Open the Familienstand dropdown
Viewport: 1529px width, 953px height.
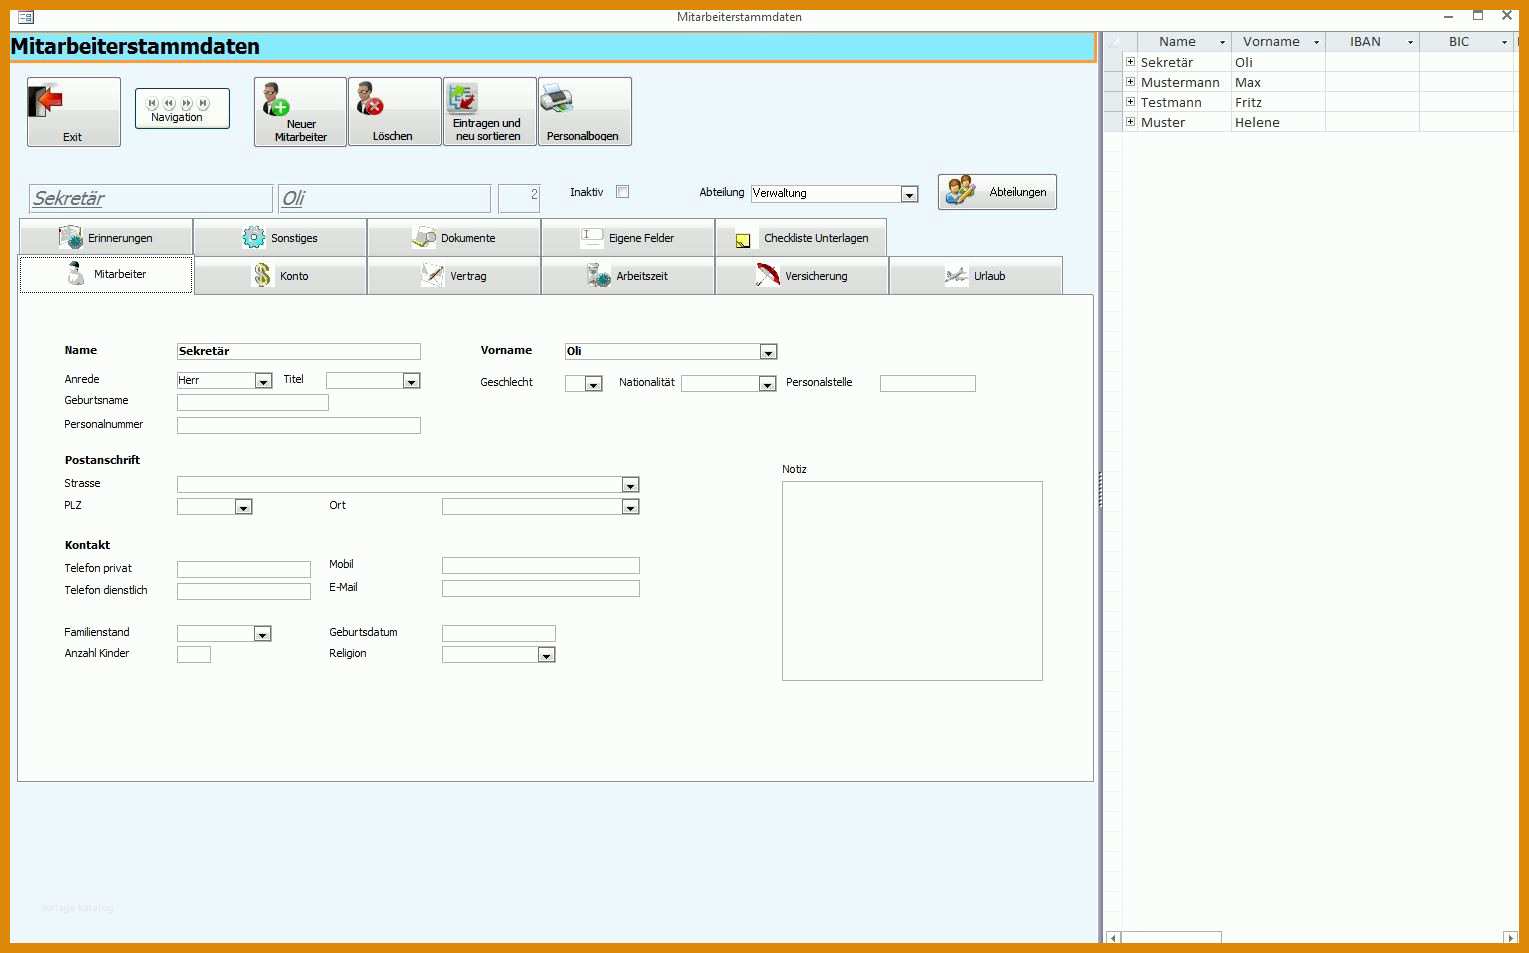coord(262,634)
